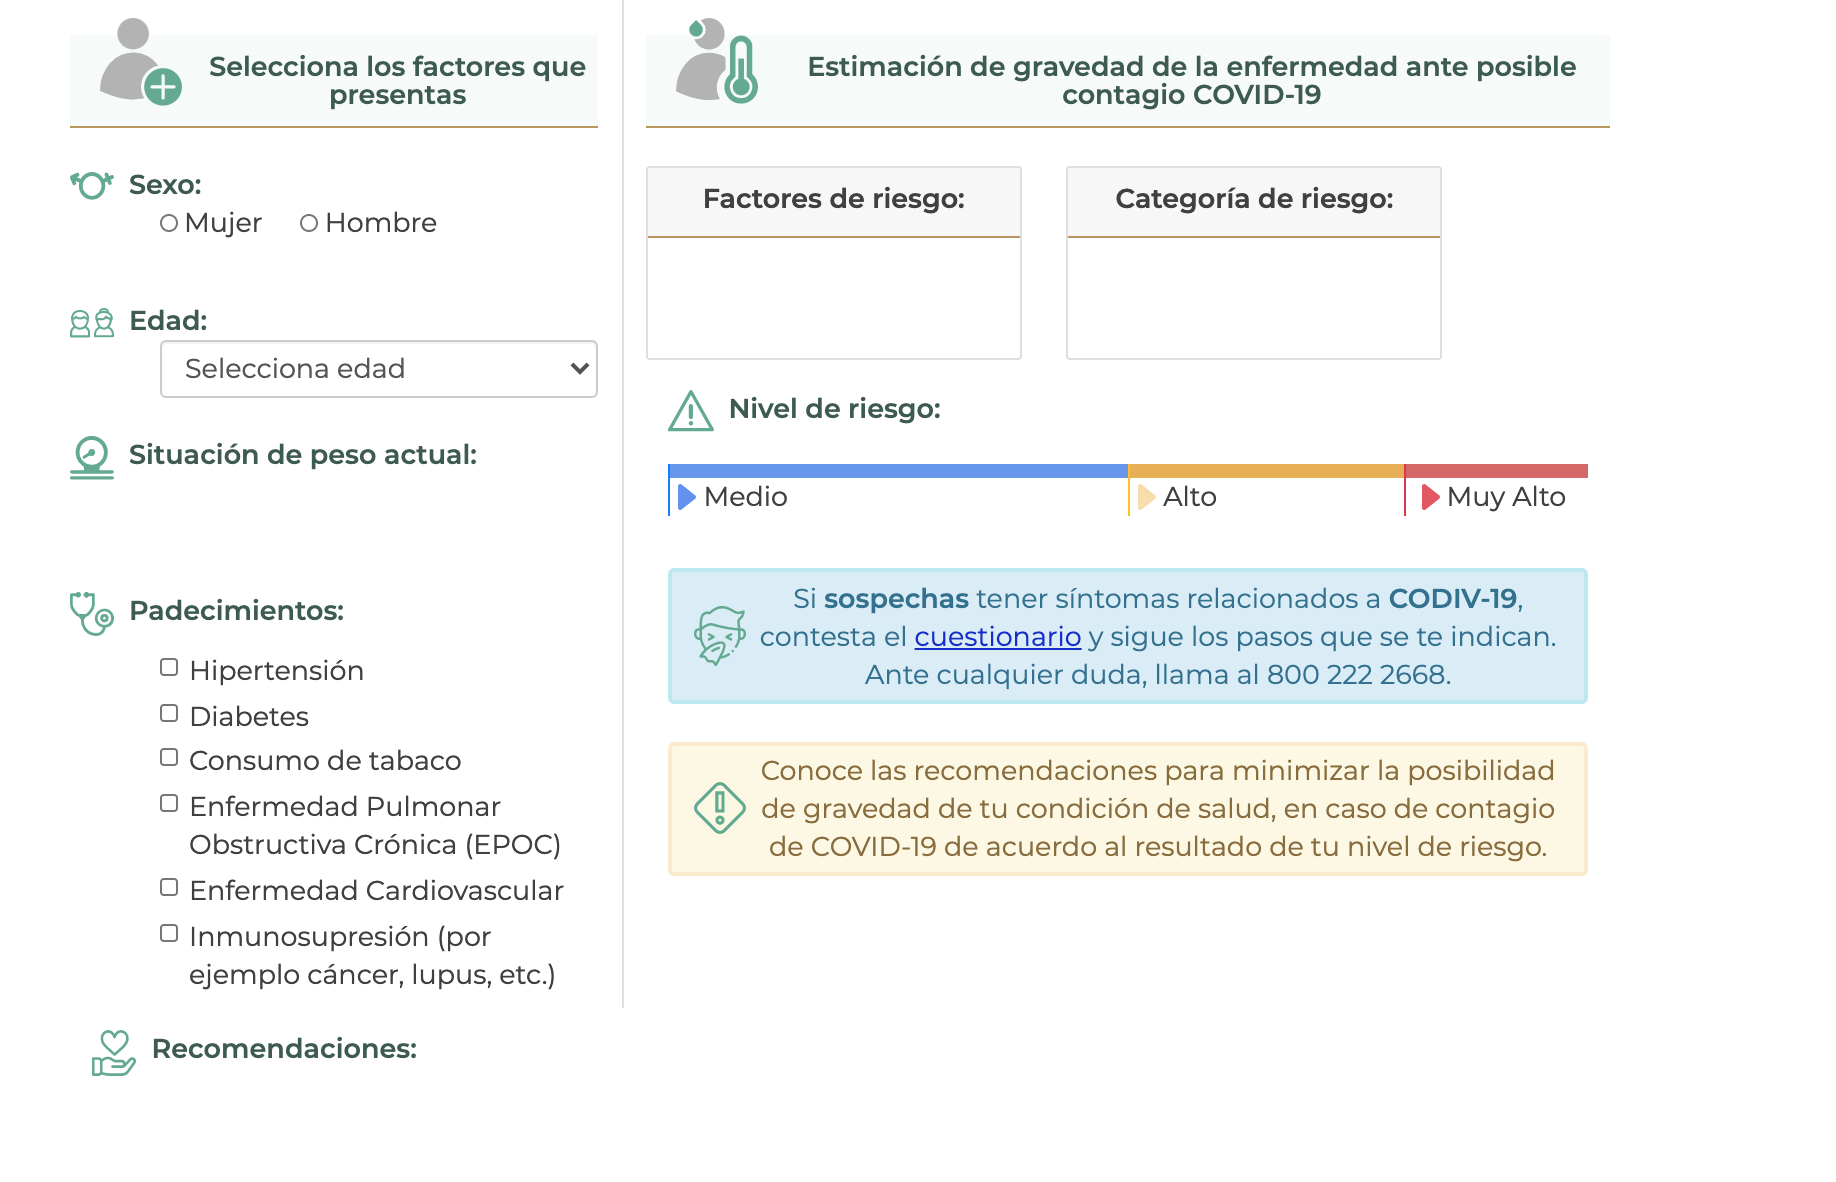Click the people icon beside Edad
The height and width of the screenshot is (1182, 1836).
(91, 322)
